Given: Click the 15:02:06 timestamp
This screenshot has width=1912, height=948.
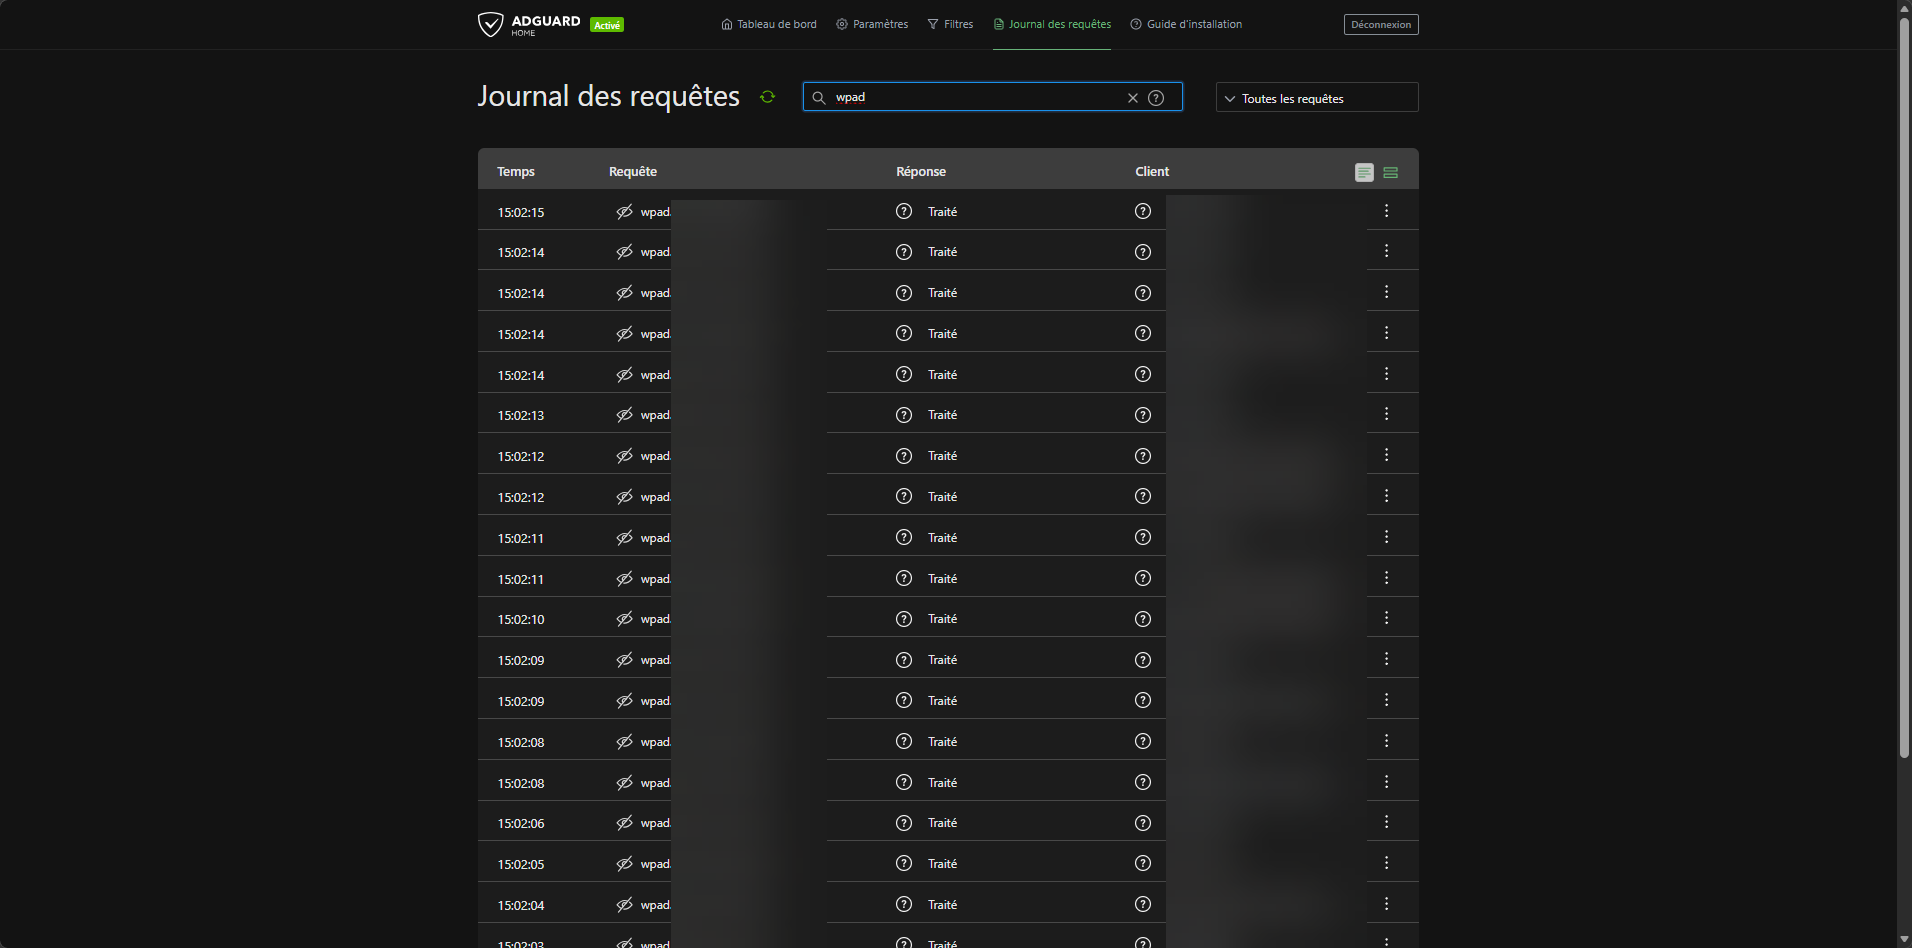Looking at the screenshot, I should tap(521, 823).
